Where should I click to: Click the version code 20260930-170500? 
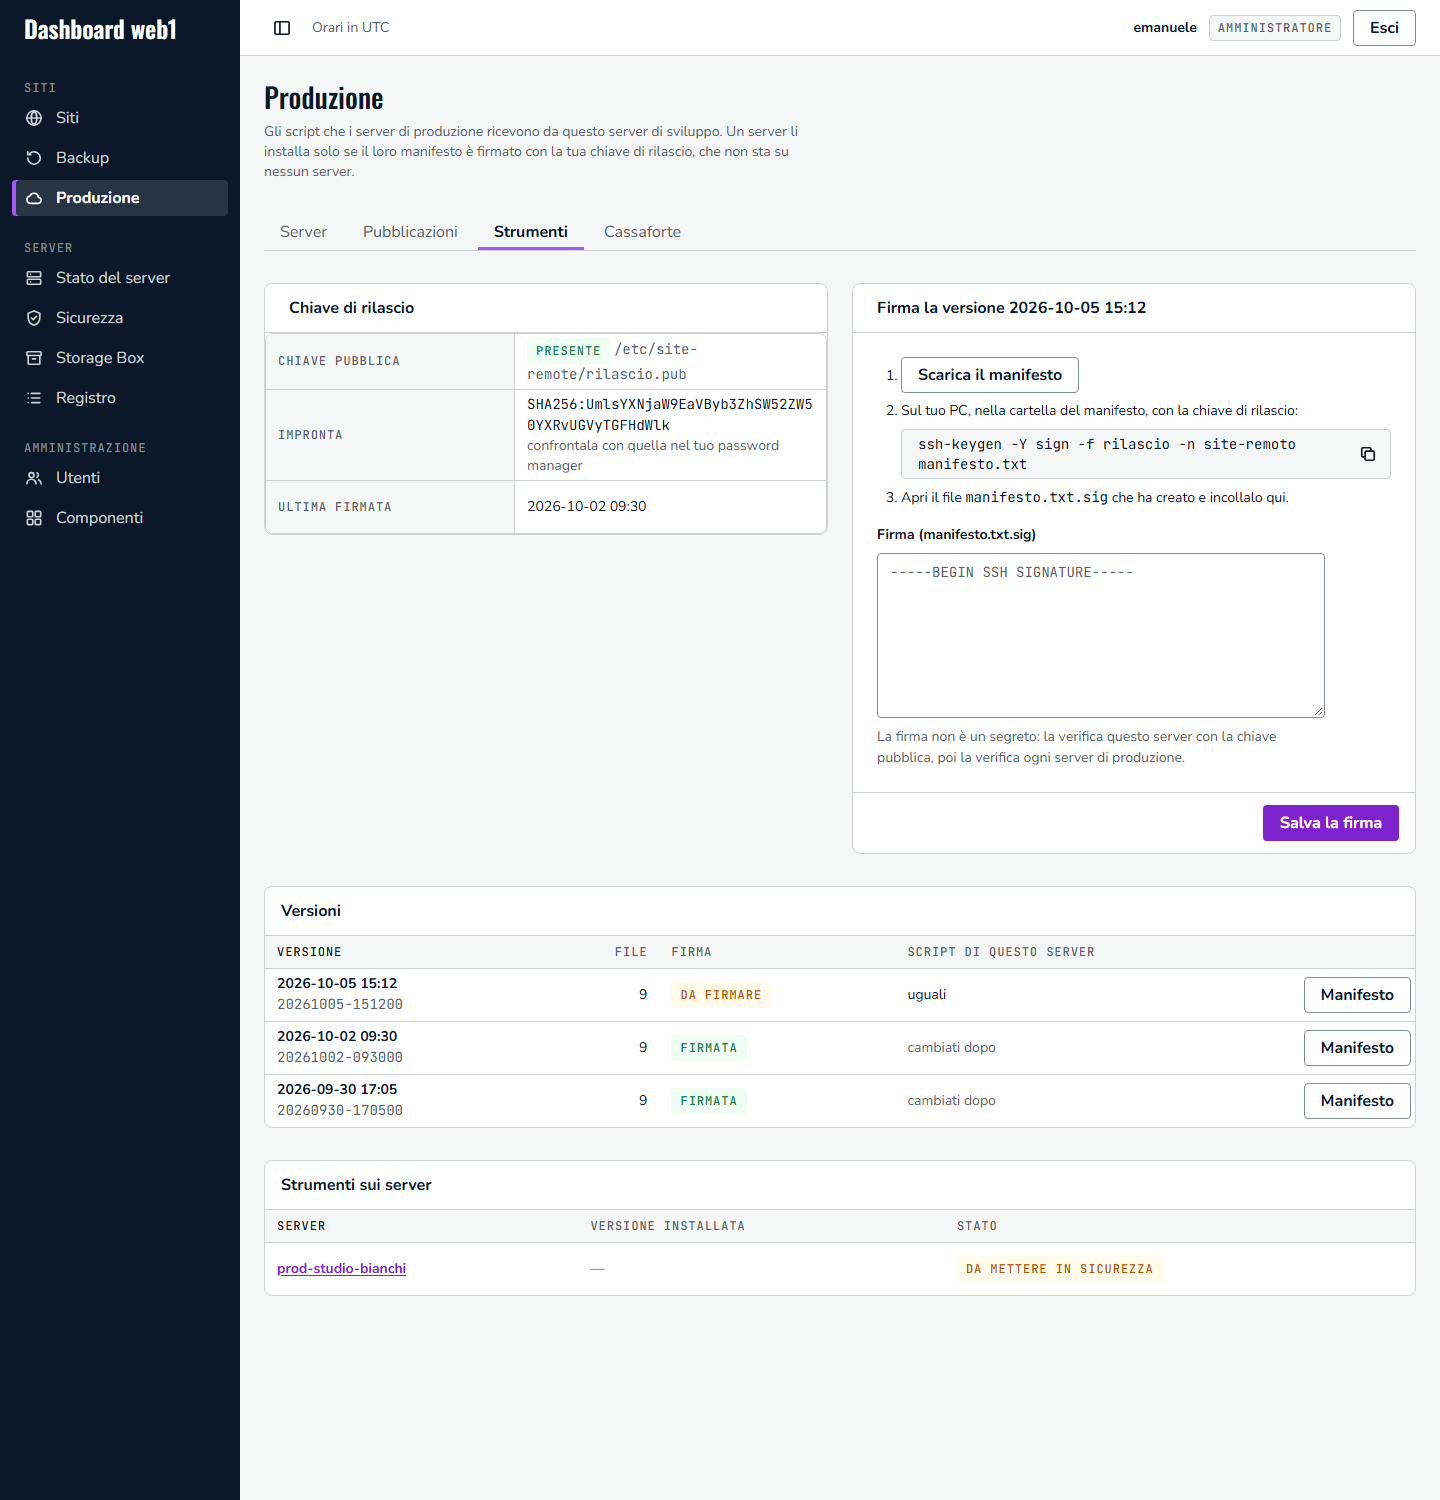pyautogui.click(x=340, y=1111)
